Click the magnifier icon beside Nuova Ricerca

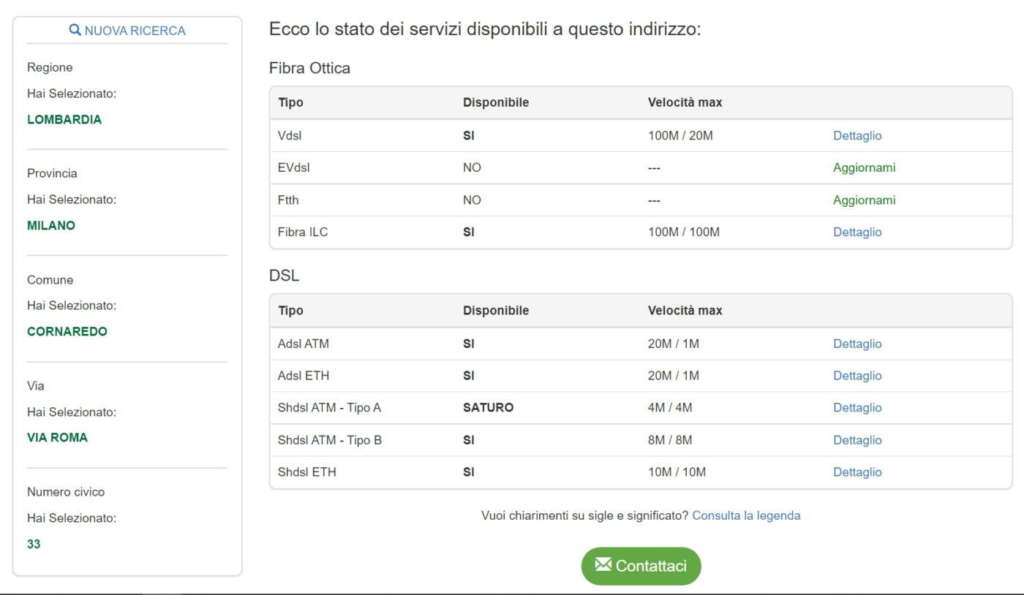pos(75,31)
